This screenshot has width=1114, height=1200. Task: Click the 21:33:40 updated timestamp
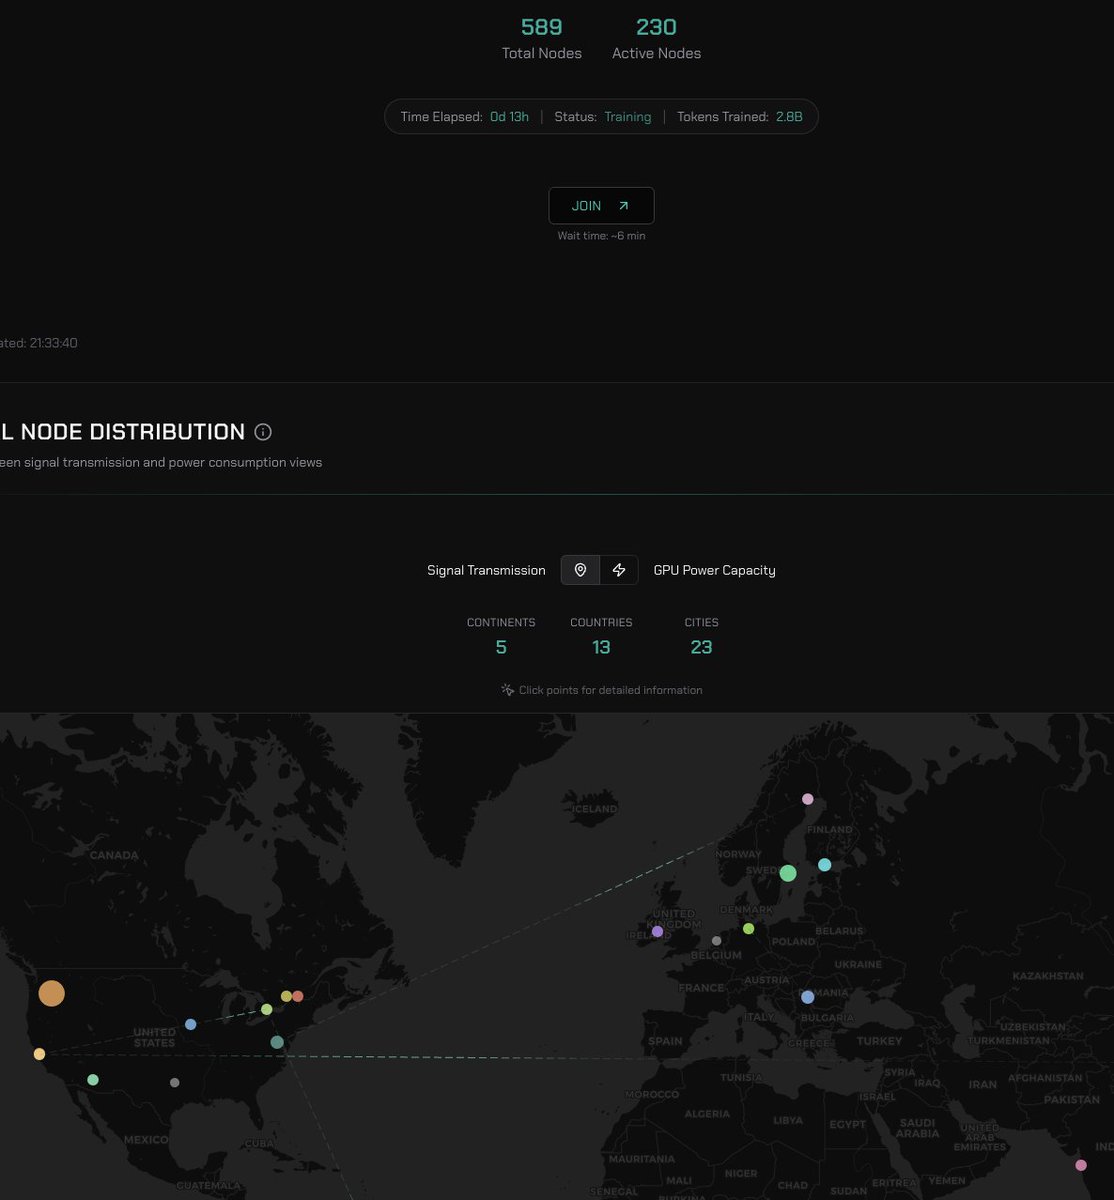point(53,343)
